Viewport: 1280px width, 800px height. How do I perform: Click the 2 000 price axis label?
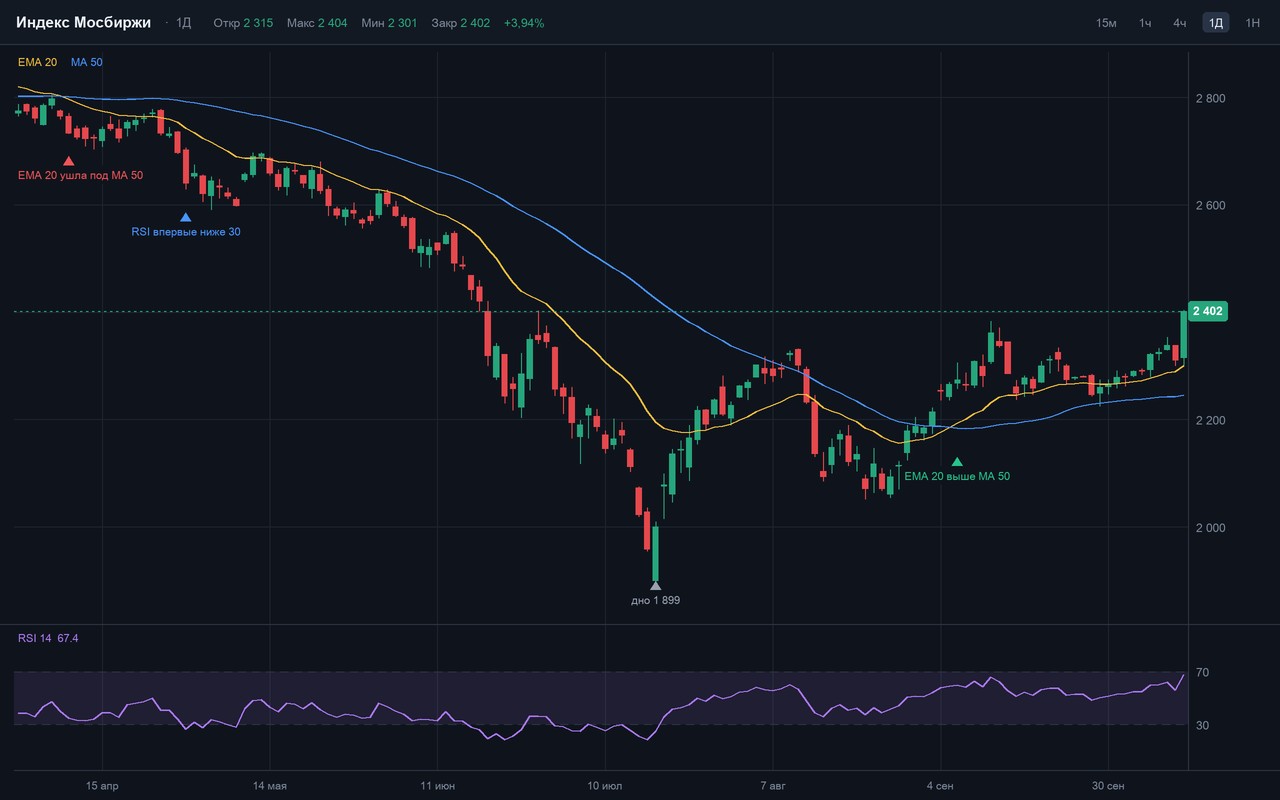(1209, 527)
